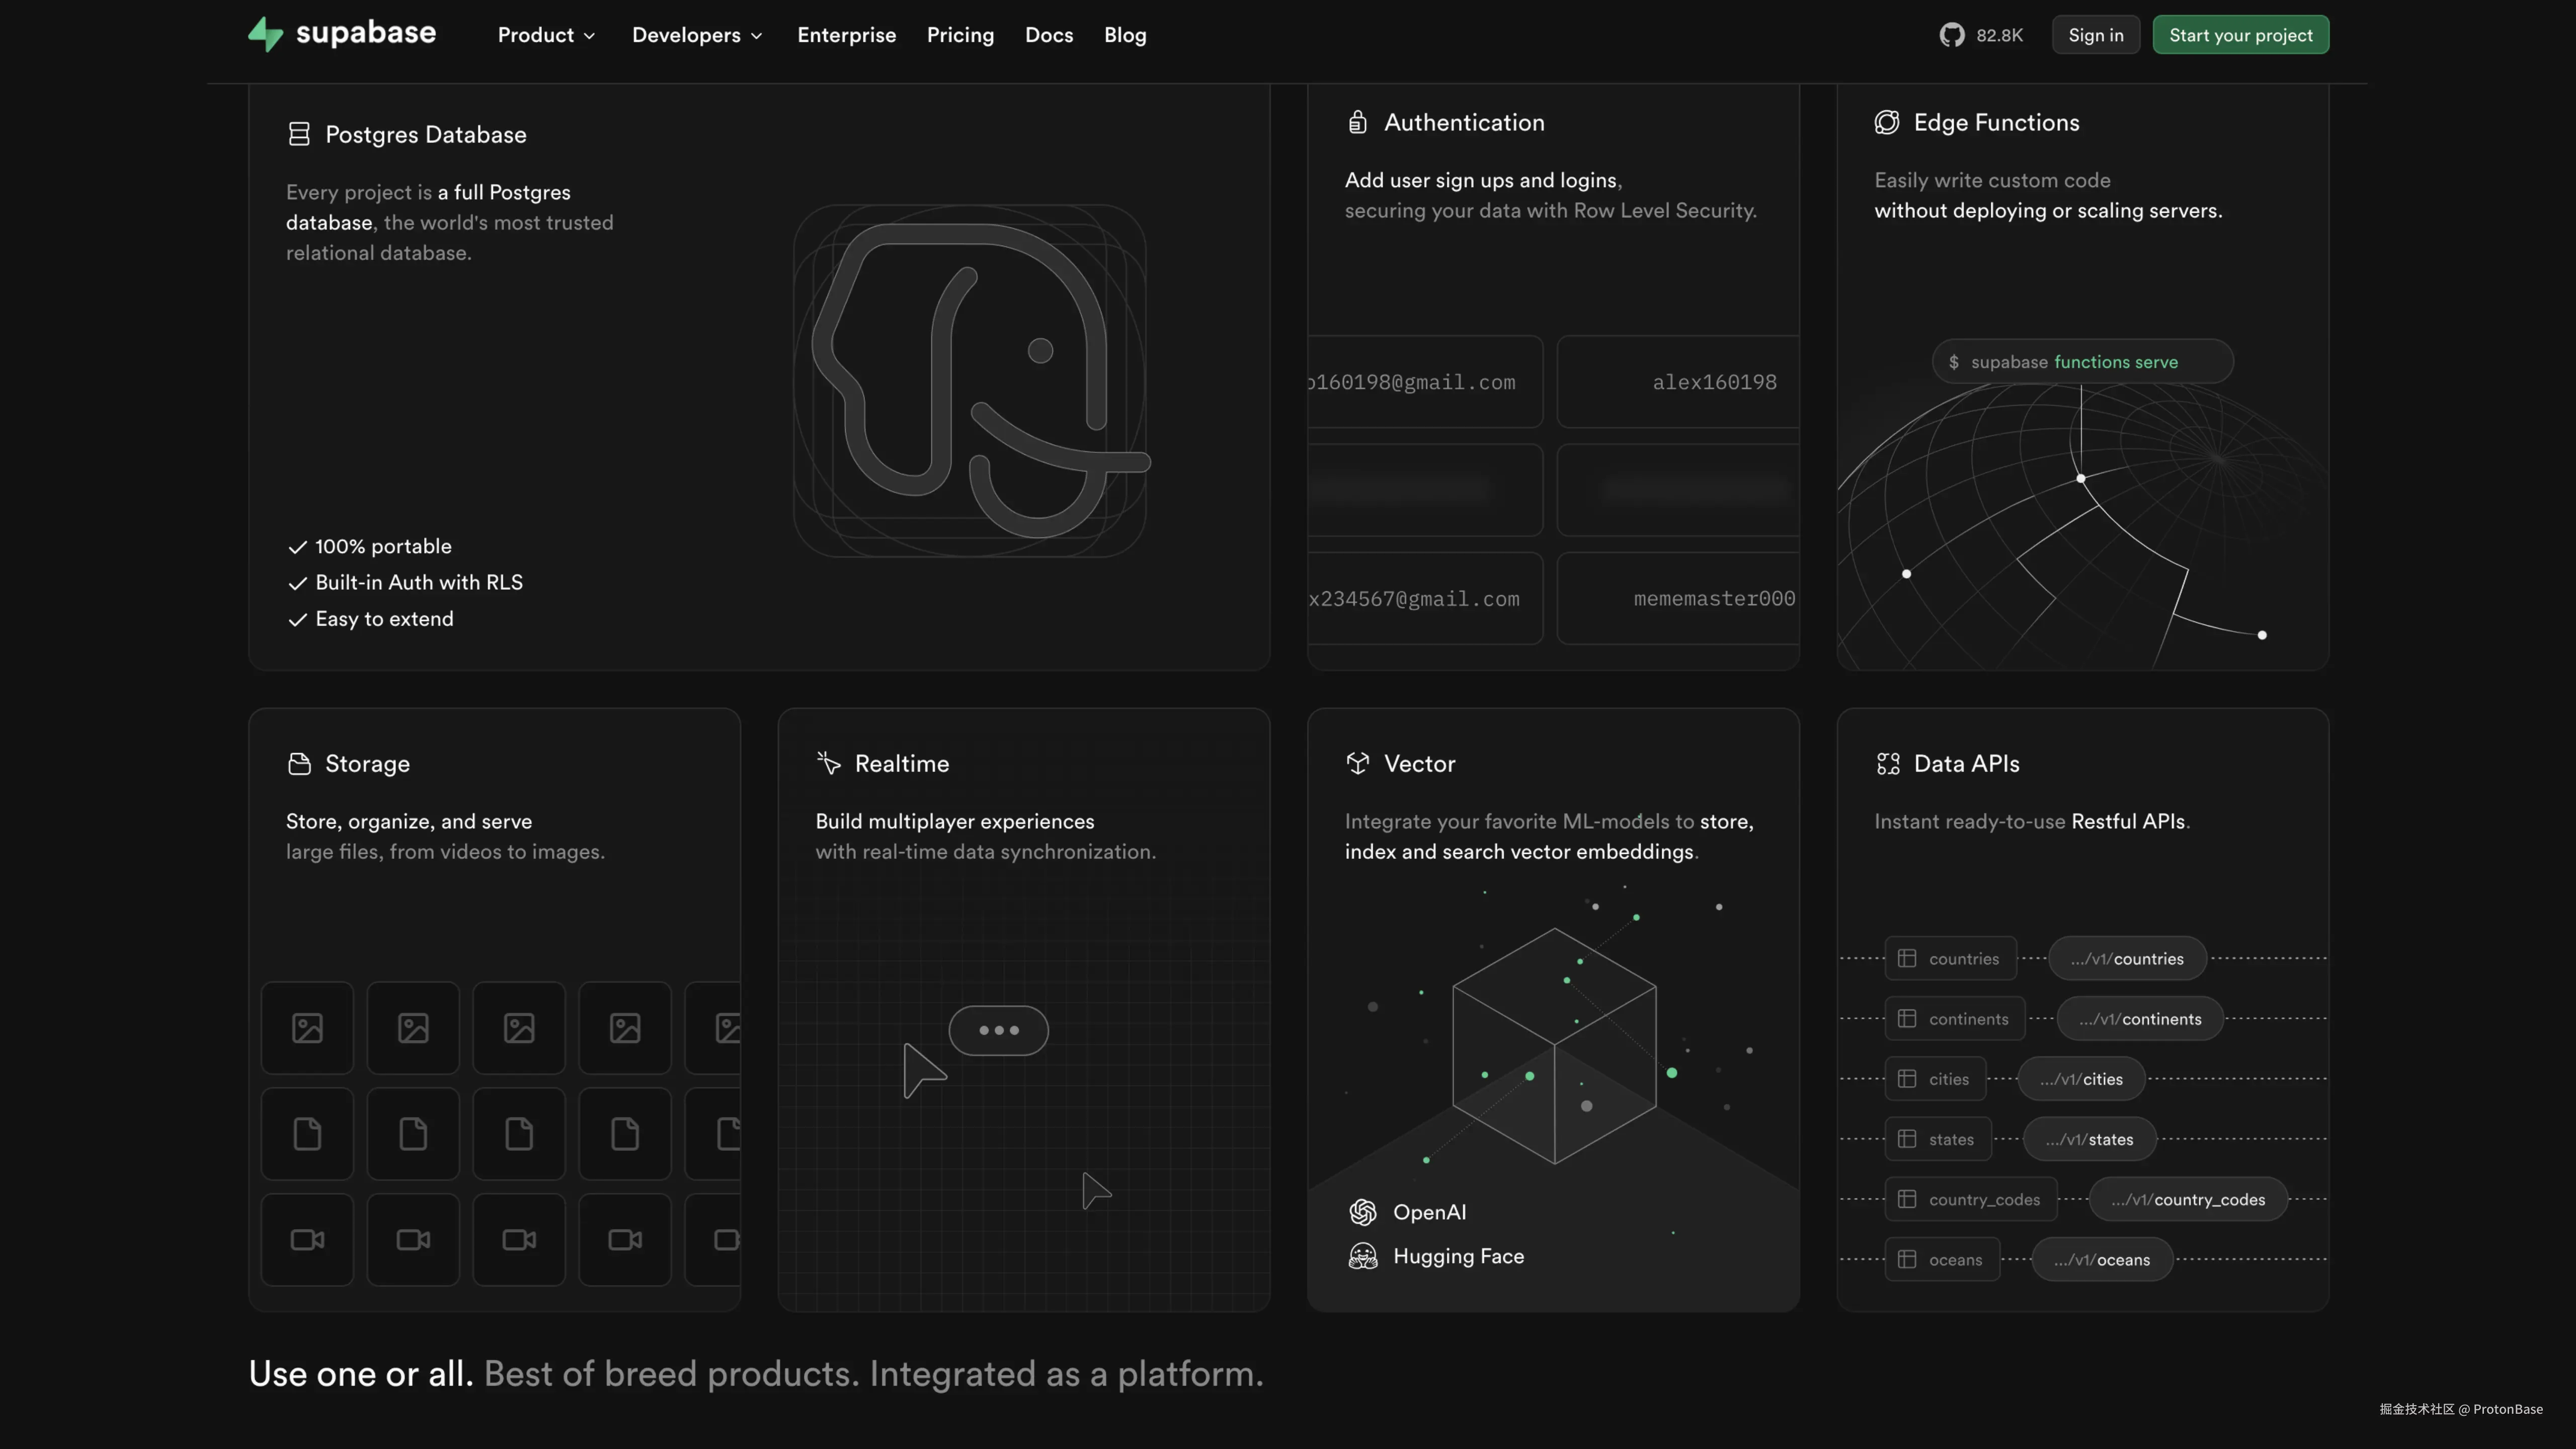Click the Supabase lightning bolt logo
Image resolution: width=2576 pixels, height=1449 pixels.
265,34
